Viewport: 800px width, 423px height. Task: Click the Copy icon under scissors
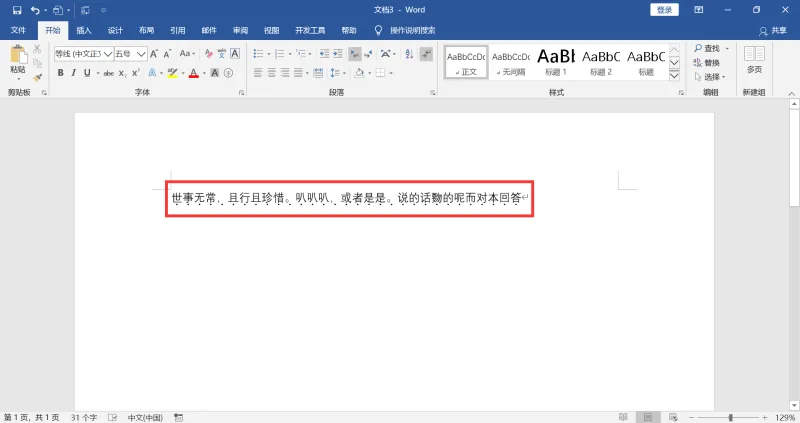tap(37, 63)
